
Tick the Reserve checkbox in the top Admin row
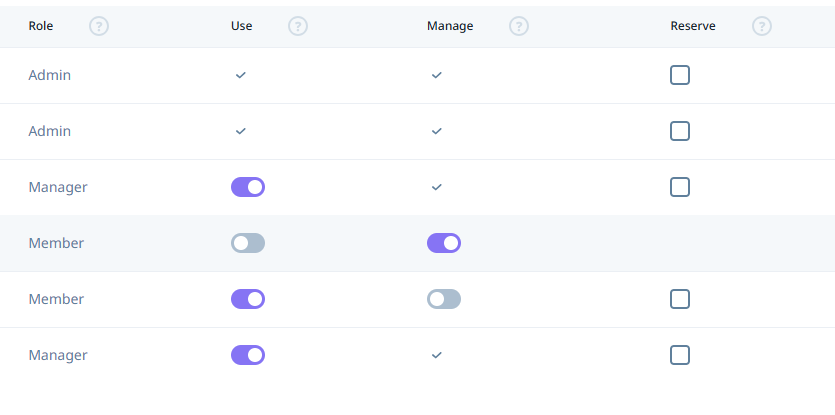pyautogui.click(x=680, y=75)
